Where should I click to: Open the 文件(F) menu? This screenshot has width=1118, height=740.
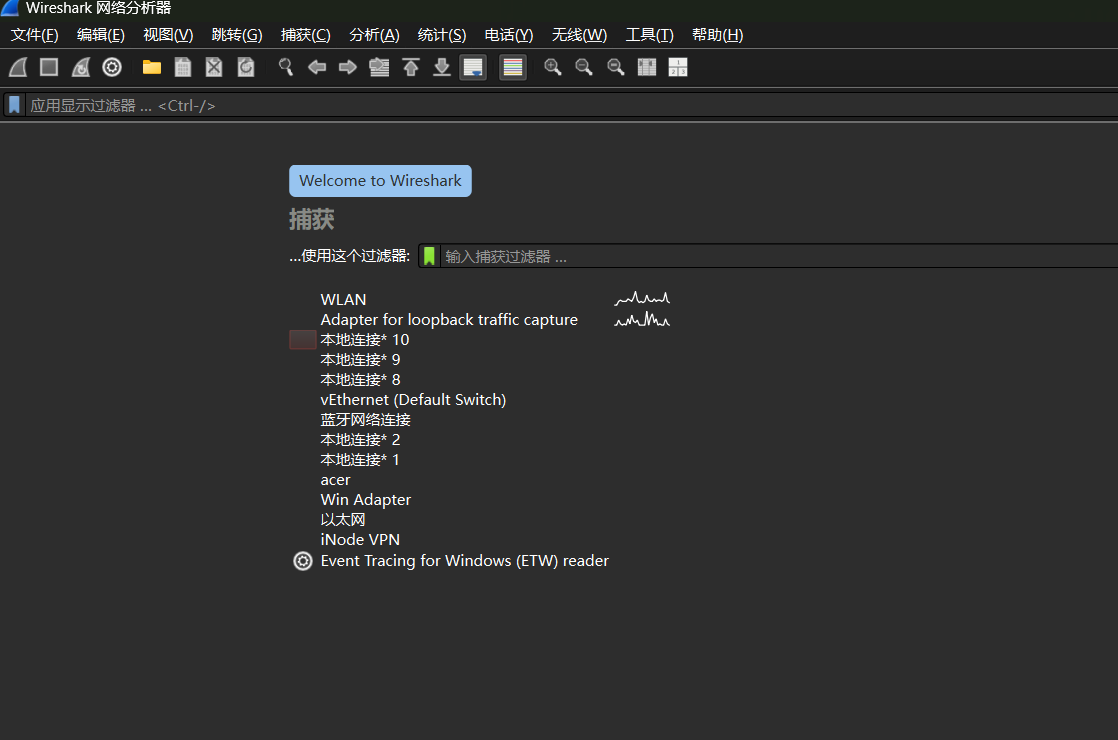tap(34, 35)
